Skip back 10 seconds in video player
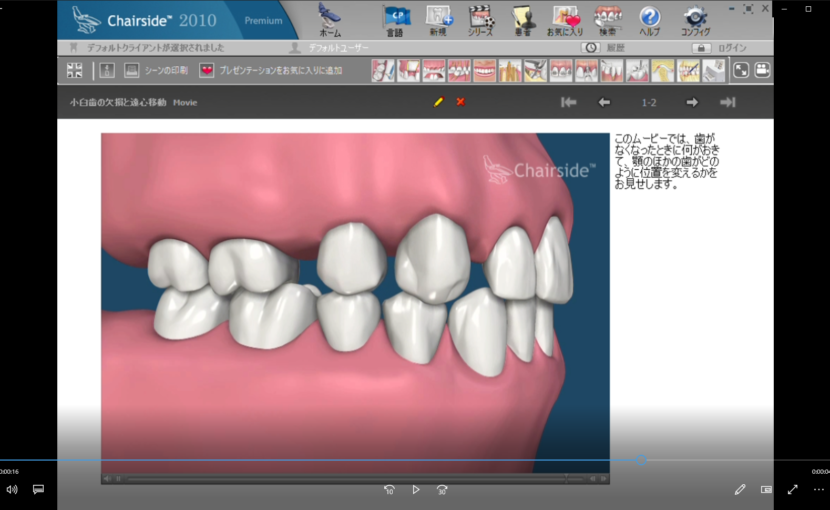The width and height of the screenshot is (830, 510). [x=389, y=490]
